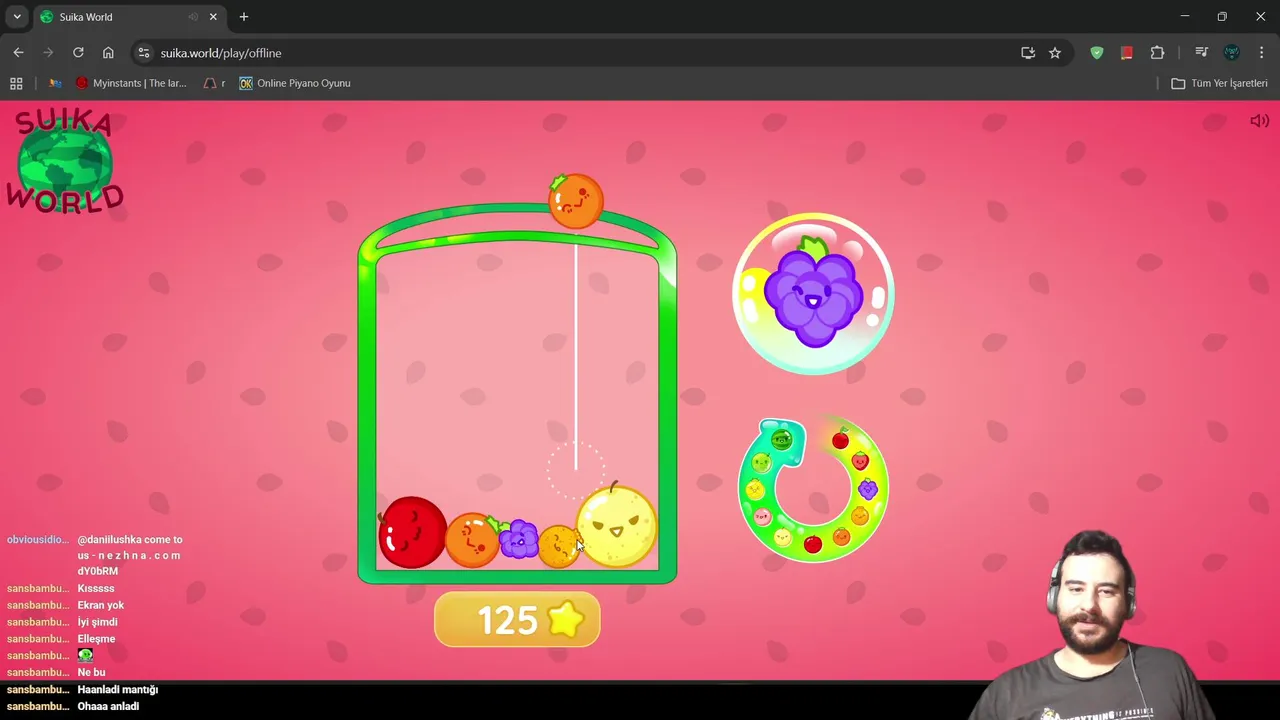Click the yellow pear fruit inside the jar
This screenshot has height=720, width=1280.
point(617,526)
